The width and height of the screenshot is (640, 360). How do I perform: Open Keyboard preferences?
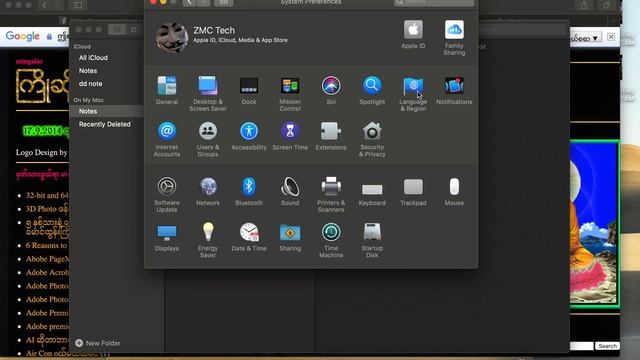pyautogui.click(x=372, y=194)
